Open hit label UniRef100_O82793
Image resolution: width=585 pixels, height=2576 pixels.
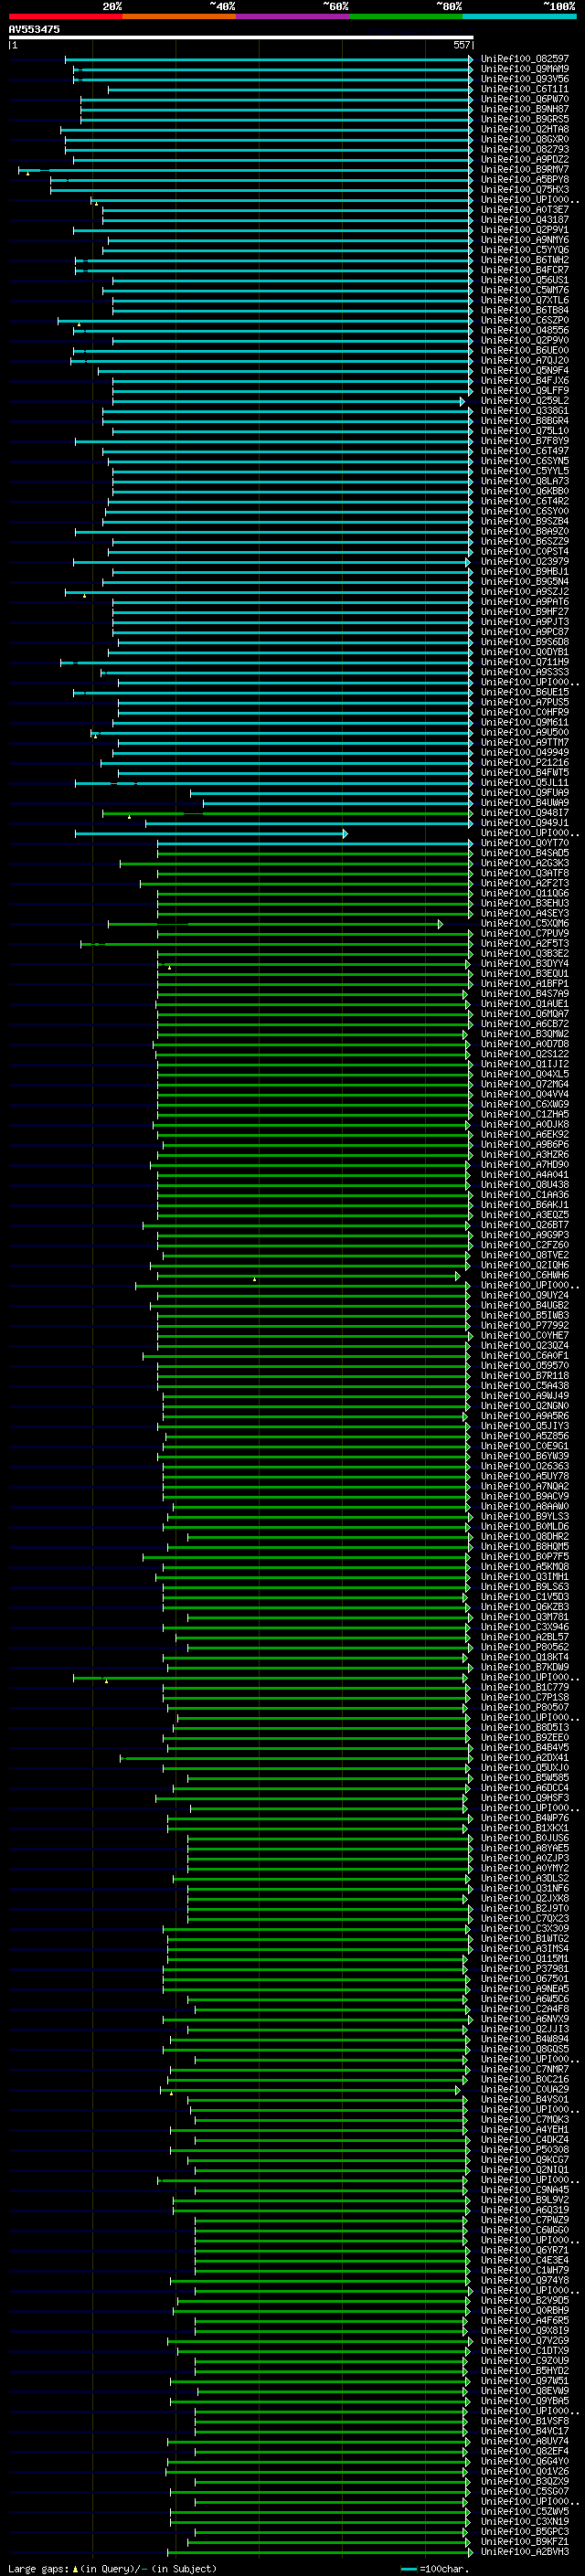pyautogui.click(x=525, y=149)
